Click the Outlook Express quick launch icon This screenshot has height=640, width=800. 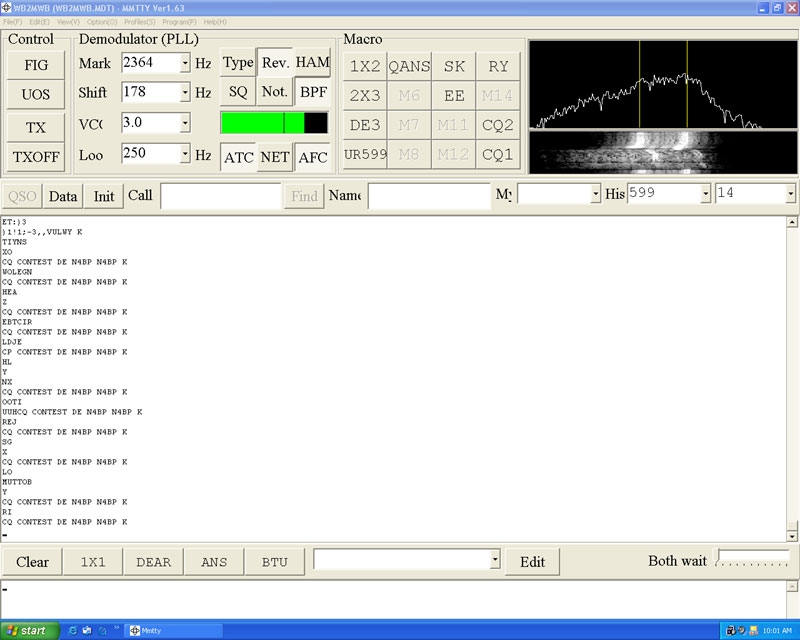coord(87,630)
